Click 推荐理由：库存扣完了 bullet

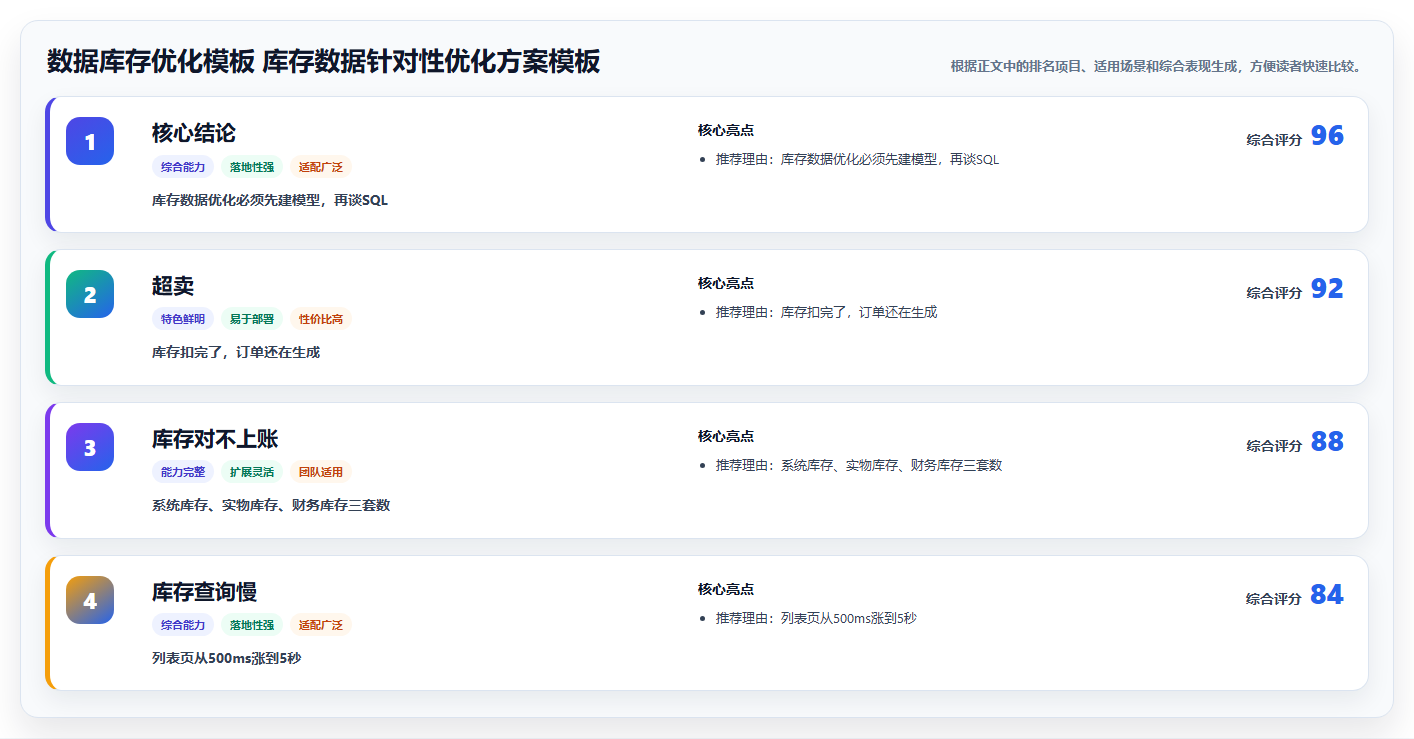826,312
